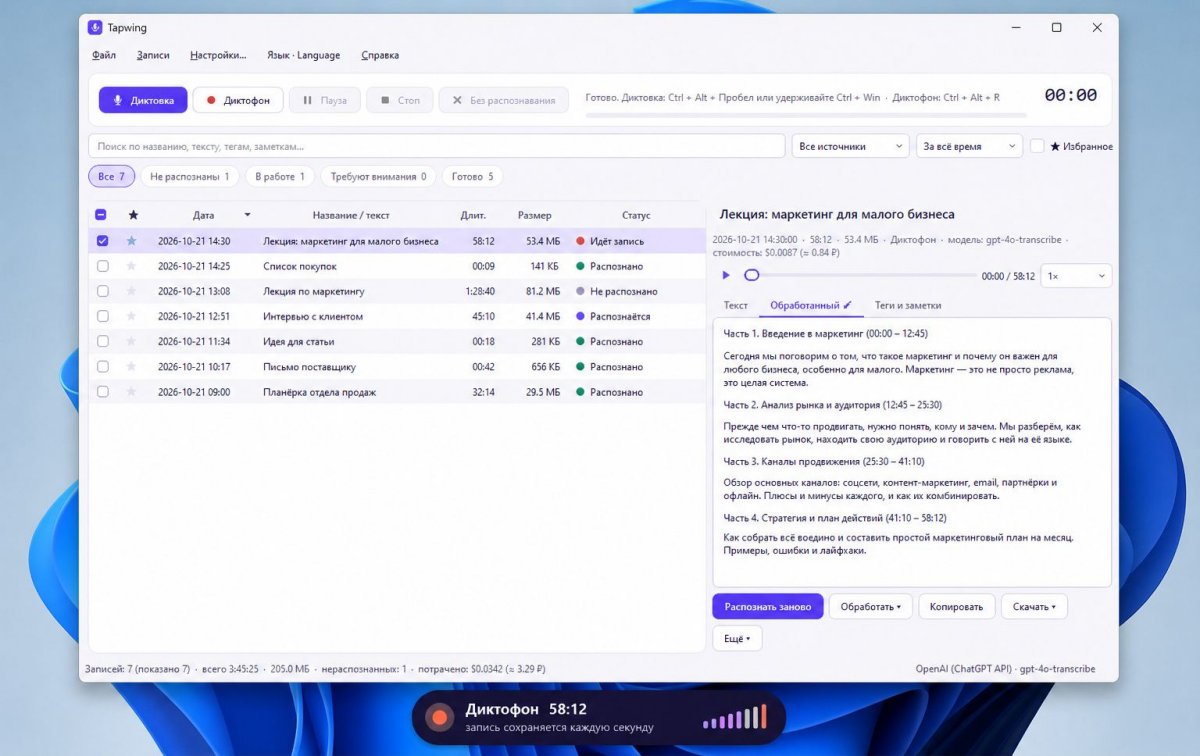
Task: Click the Пауза button in the toolbar
Action: [325, 100]
